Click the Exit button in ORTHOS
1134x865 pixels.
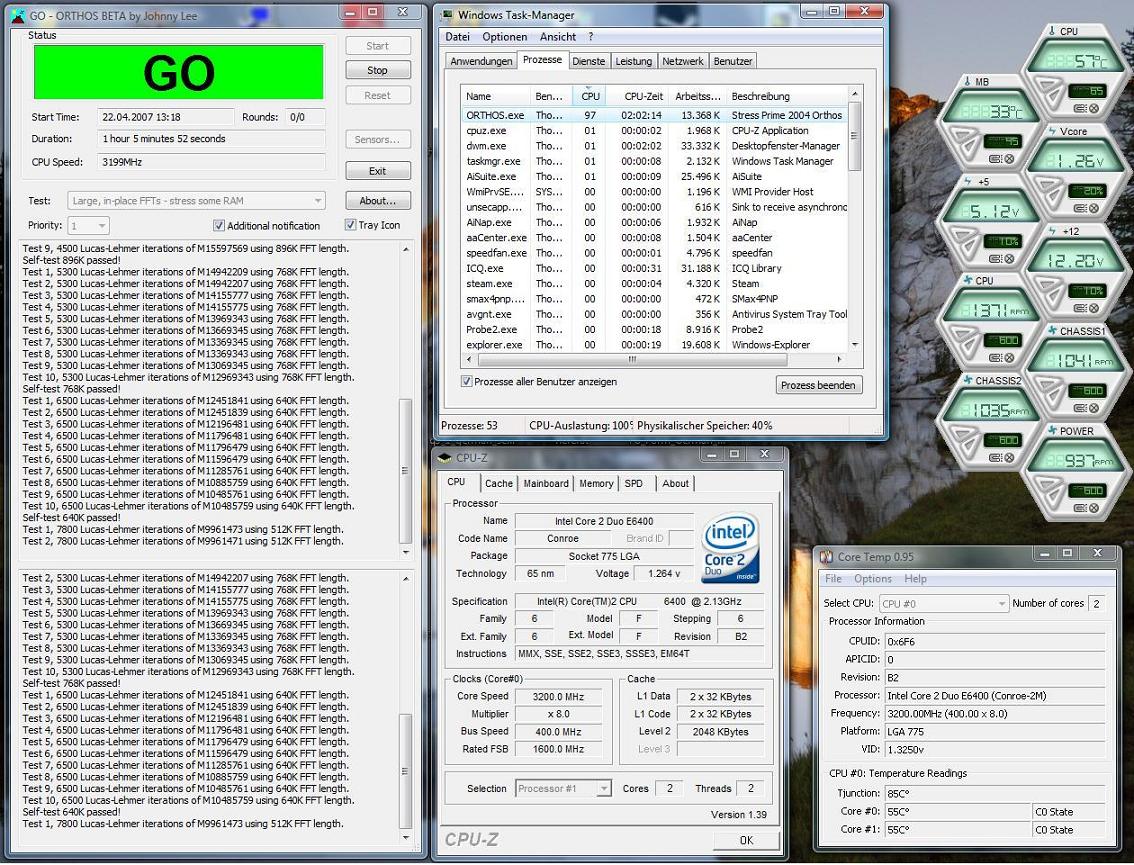[x=378, y=171]
